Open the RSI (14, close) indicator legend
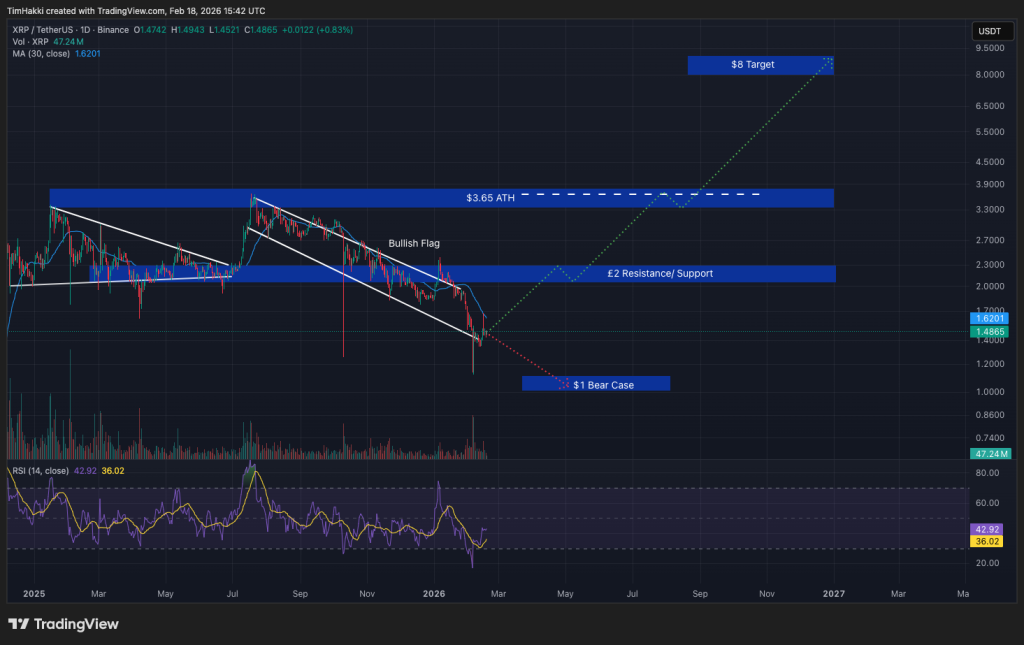 38,470
